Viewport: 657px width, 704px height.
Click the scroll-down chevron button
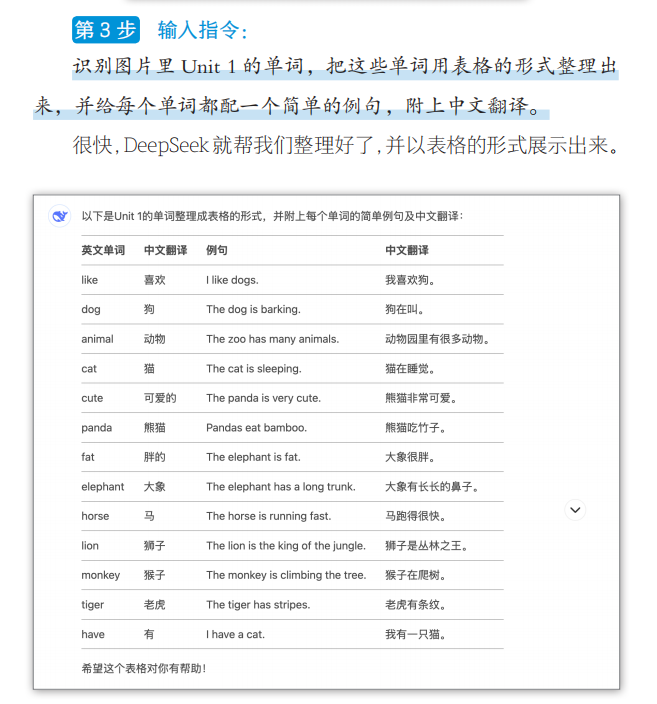click(x=575, y=510)
